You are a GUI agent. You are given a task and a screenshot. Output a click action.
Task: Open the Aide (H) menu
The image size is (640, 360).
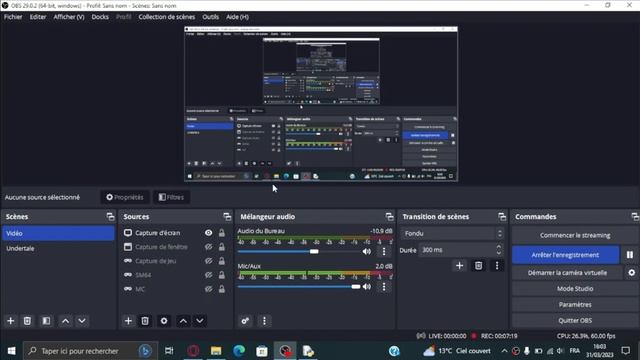point(238,17)
